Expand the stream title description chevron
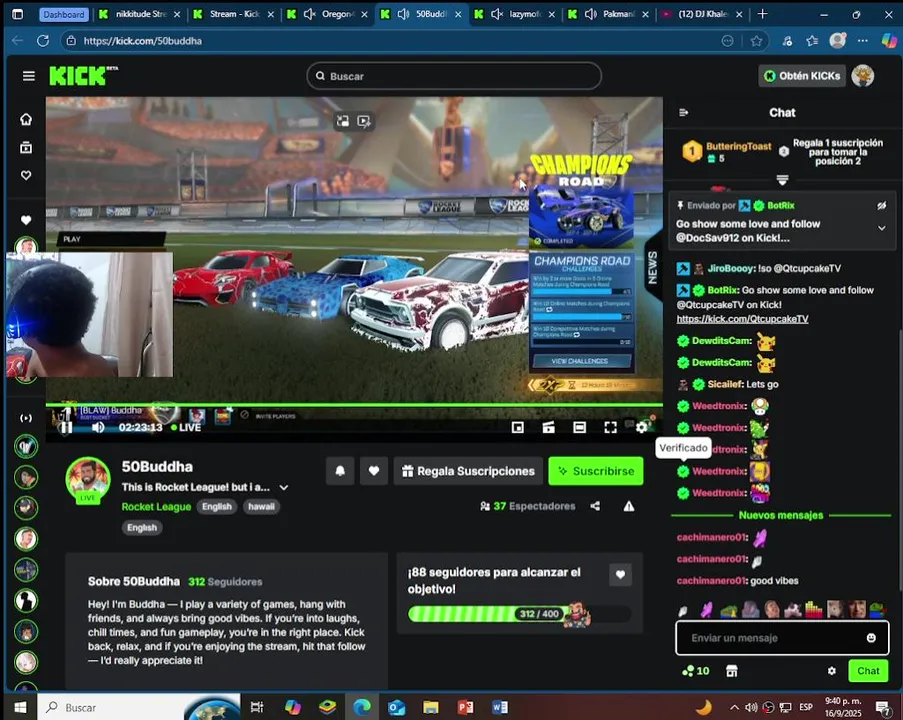 point(284,487)
